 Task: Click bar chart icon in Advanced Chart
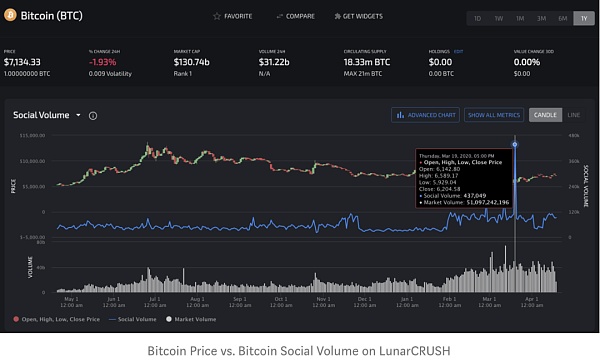point(400,115)
